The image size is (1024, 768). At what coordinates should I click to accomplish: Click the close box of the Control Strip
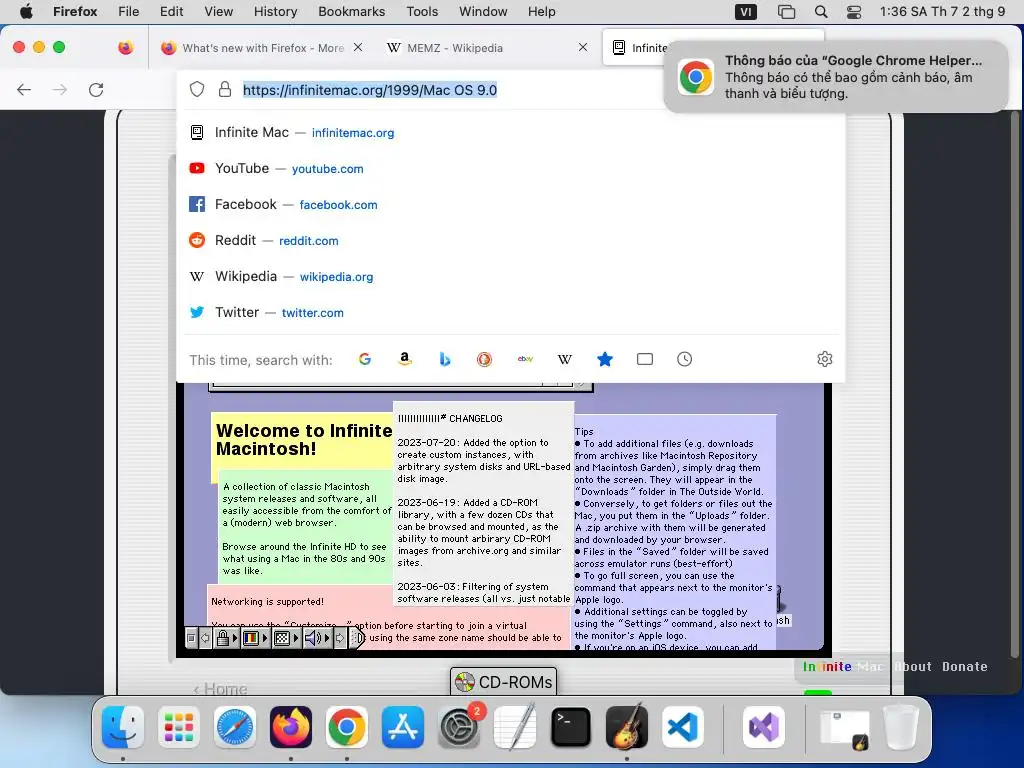click(x=191, y=638)
